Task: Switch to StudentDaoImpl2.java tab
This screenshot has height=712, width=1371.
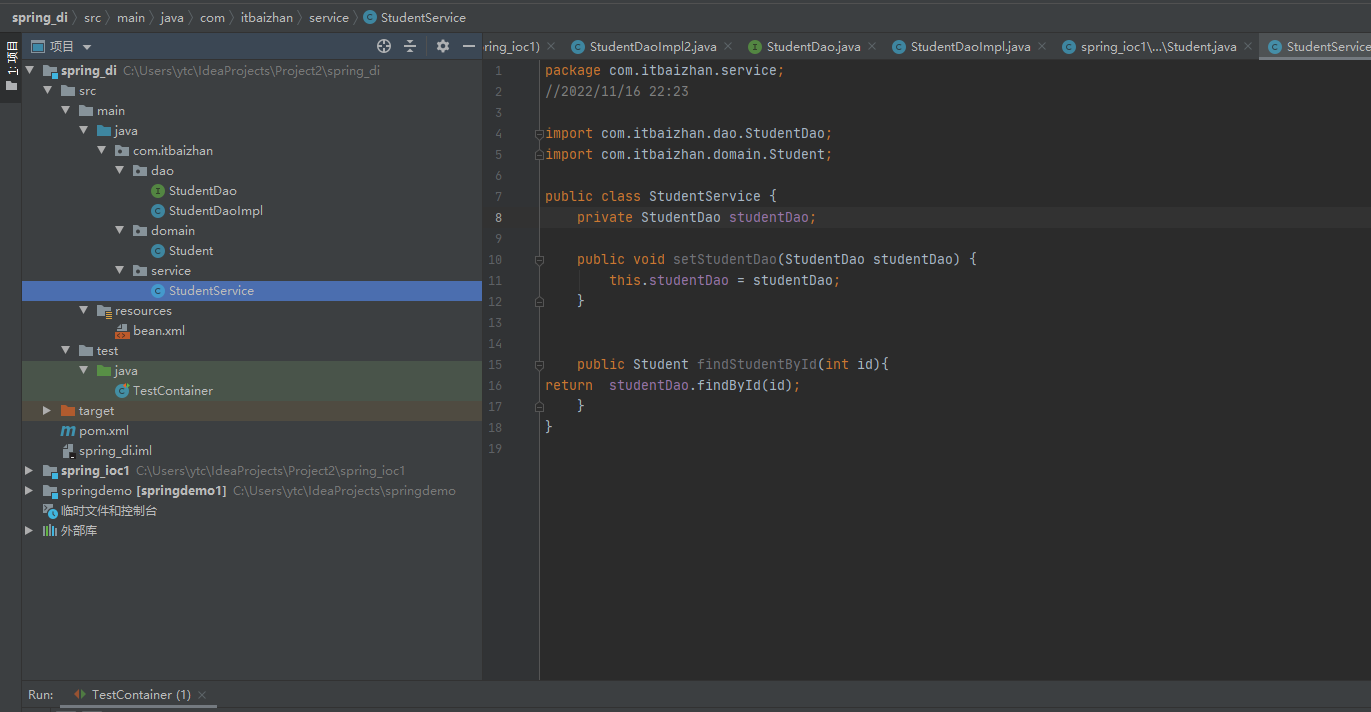Action: 652,46
